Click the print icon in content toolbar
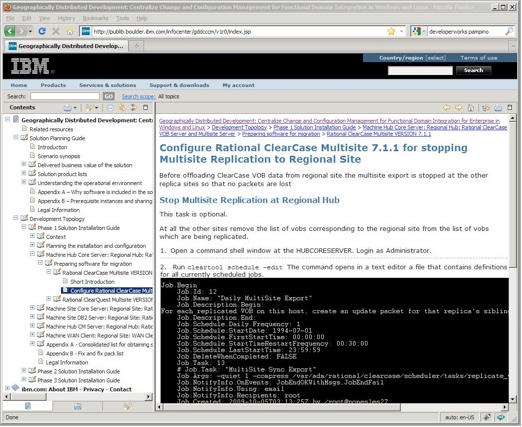 click(498, 107)
